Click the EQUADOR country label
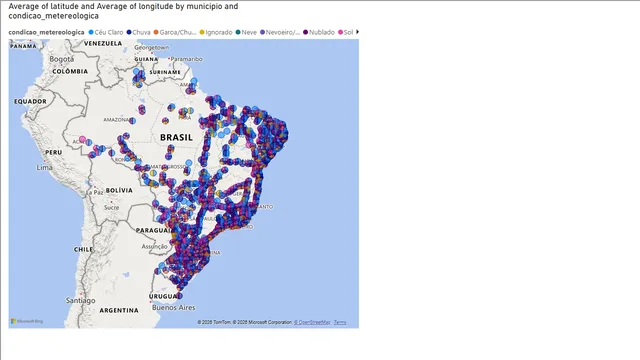The image size is (640, 360). tap(30, 101)
